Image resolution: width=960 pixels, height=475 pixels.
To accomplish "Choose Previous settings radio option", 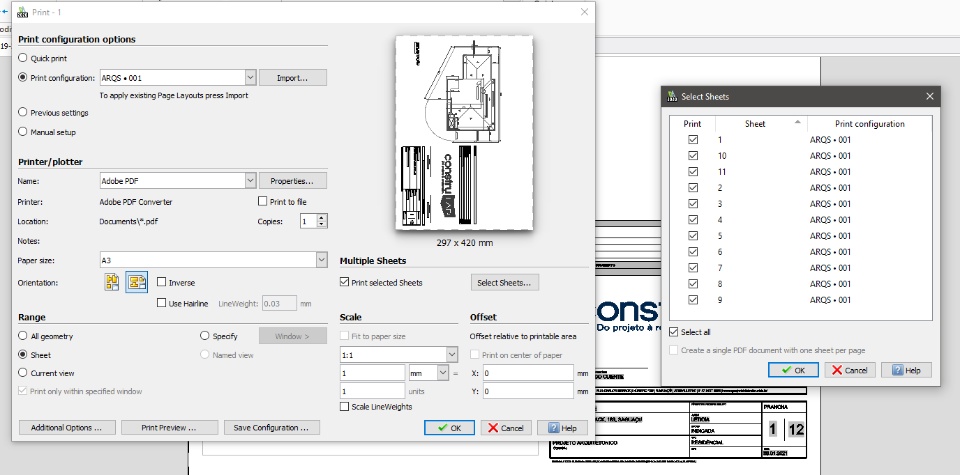I will click(x=23, y=113).
